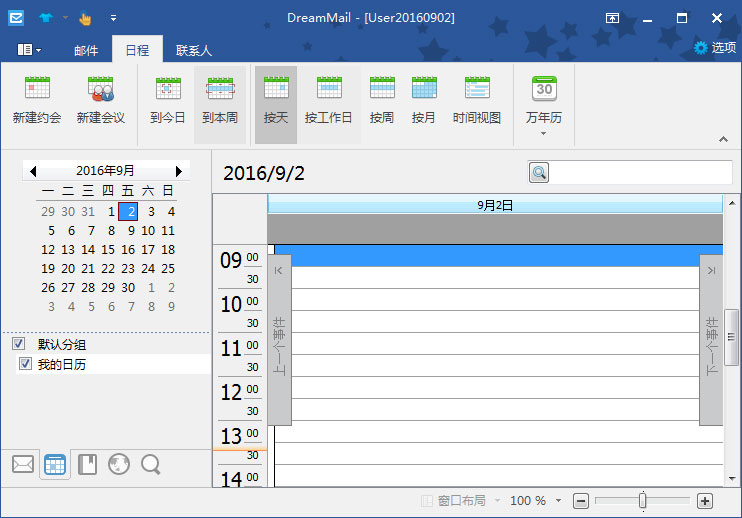Open the layout pane dropdown left of 邮件

[29, 49]
